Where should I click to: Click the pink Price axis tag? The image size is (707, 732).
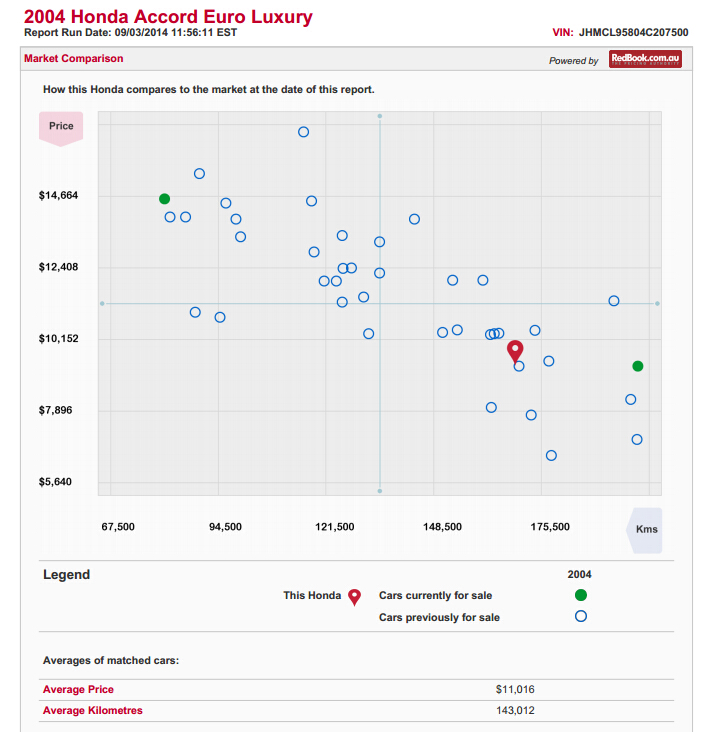point(60,127)
